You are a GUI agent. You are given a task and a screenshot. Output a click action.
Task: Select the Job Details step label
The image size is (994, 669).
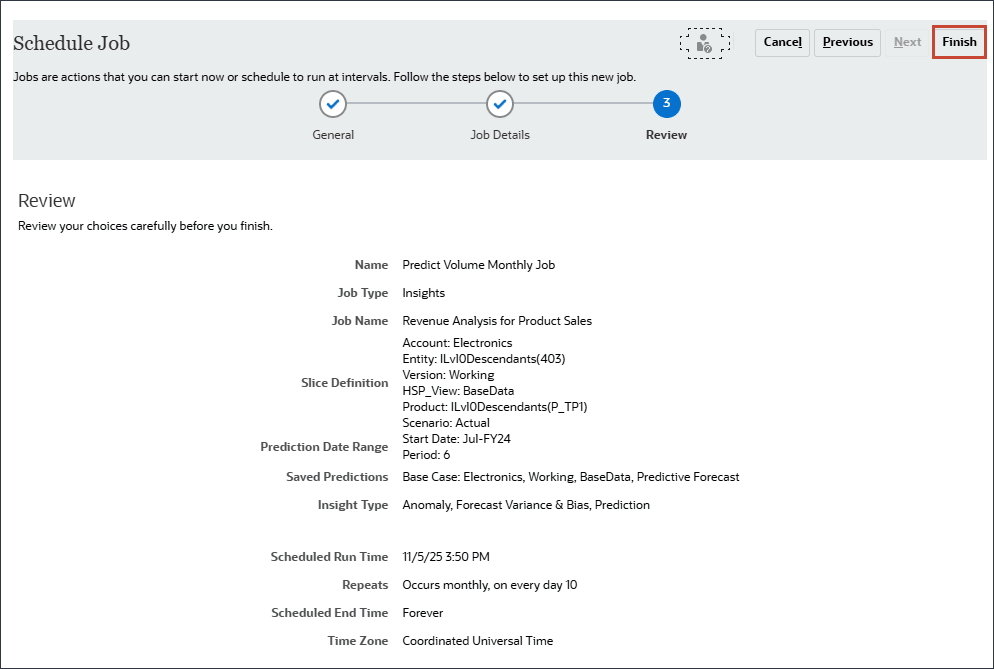(500, 134)
